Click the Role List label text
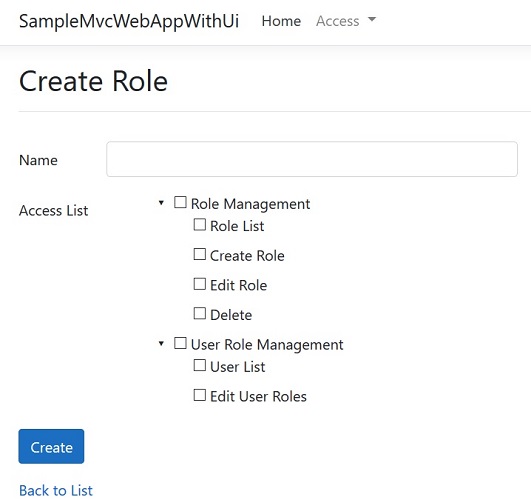The height and width of the screenshot is (500, 531). click(x=237, y=226)
